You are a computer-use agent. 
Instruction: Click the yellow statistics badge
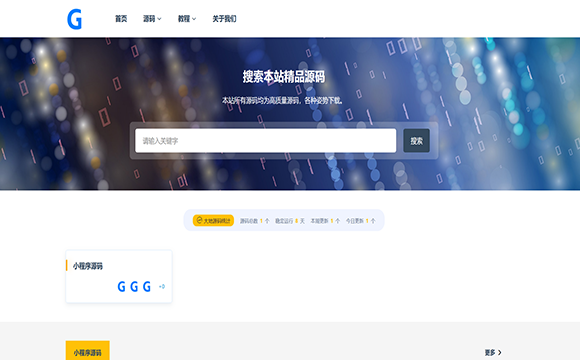(x=213, y=221)
